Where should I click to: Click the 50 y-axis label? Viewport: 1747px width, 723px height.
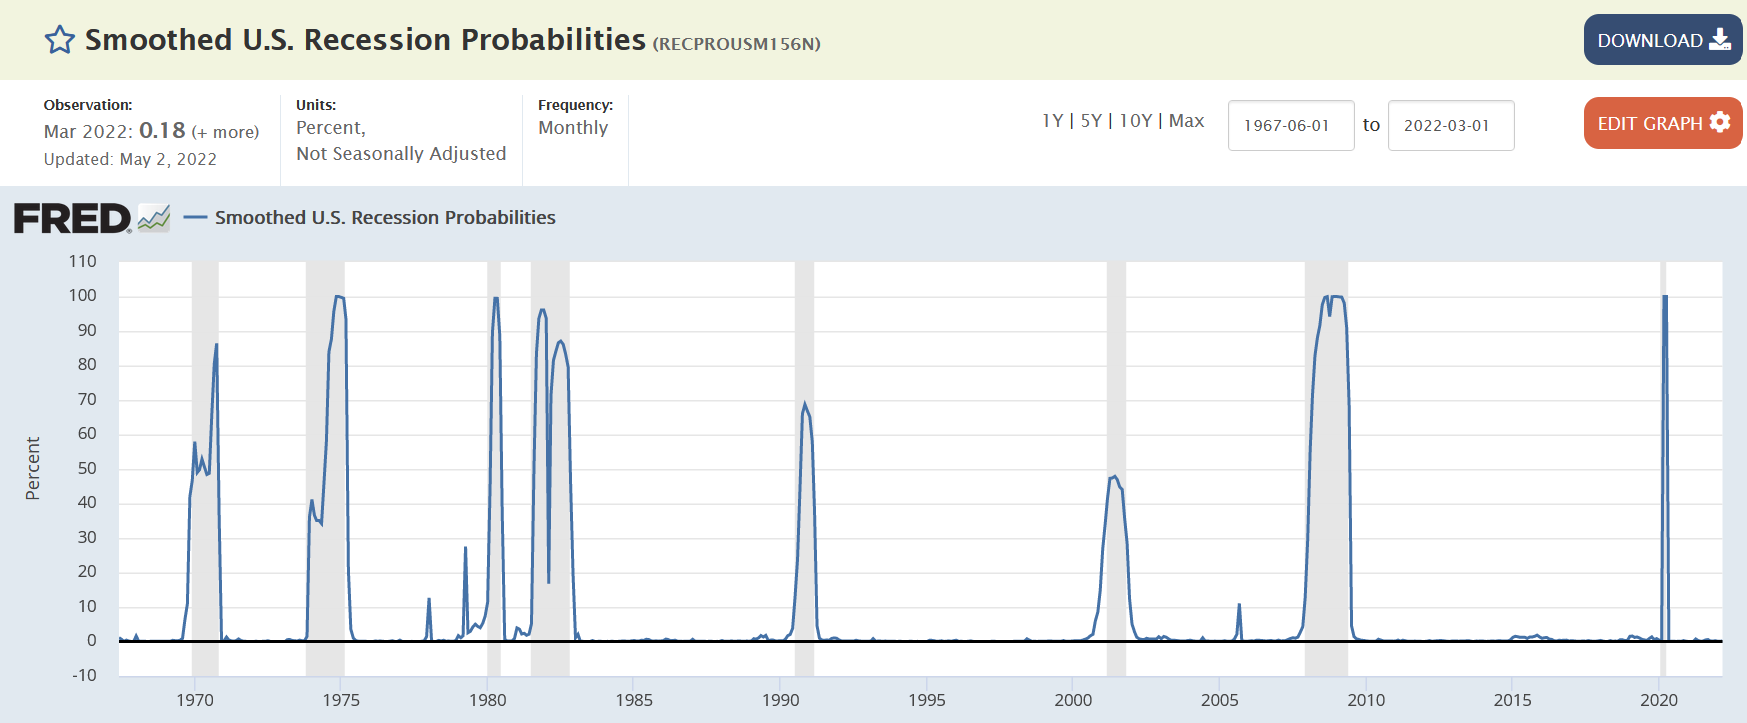tap(87, 468)
